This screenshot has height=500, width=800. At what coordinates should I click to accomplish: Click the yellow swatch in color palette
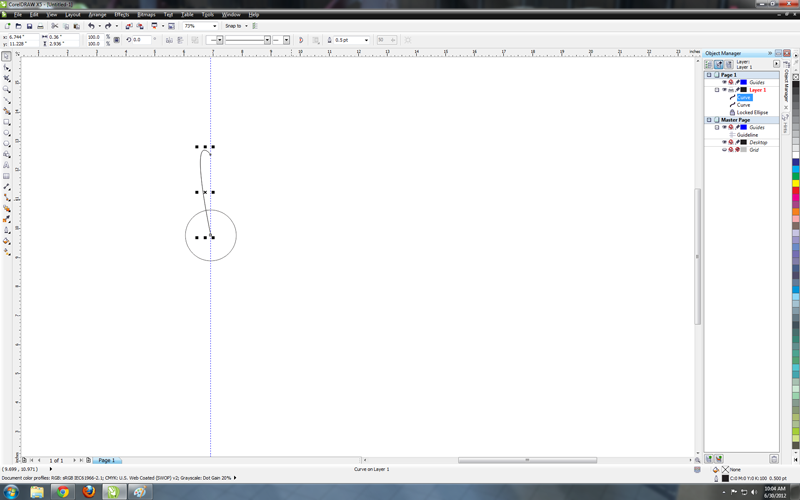795,184
